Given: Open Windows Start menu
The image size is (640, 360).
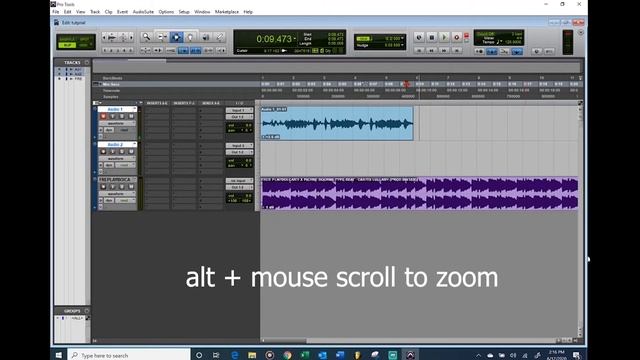Looking at the screenshot, I should pos(59,355).
